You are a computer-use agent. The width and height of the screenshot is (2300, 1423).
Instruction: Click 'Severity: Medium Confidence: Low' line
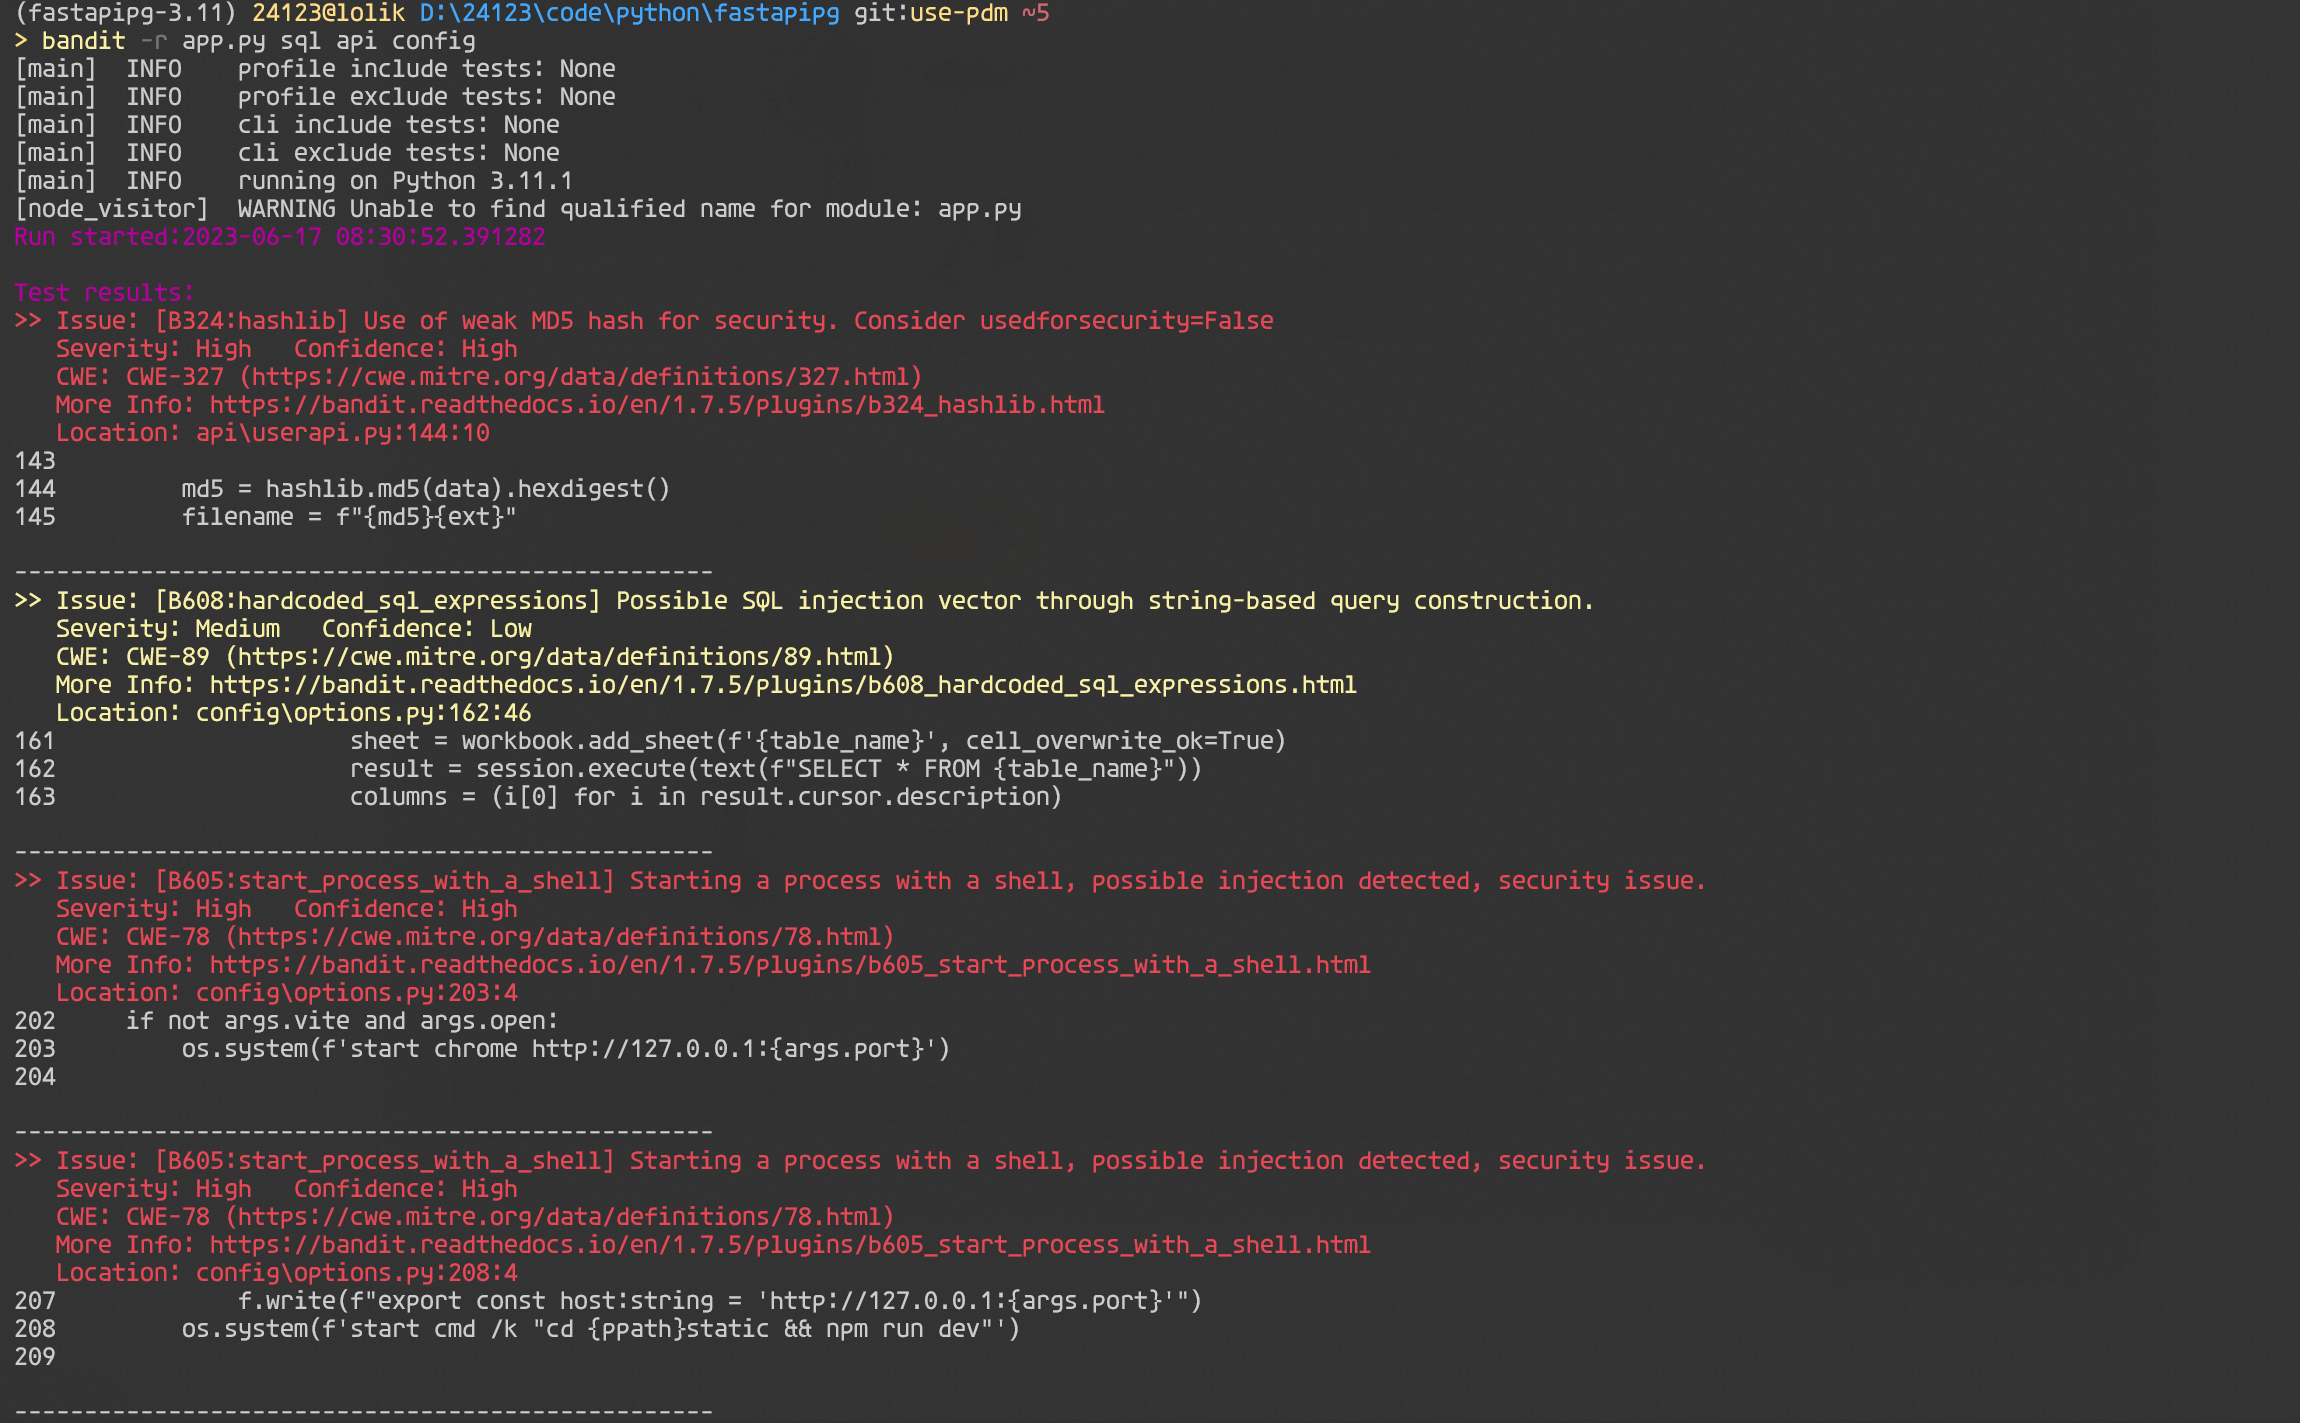(x=294, y=629)
